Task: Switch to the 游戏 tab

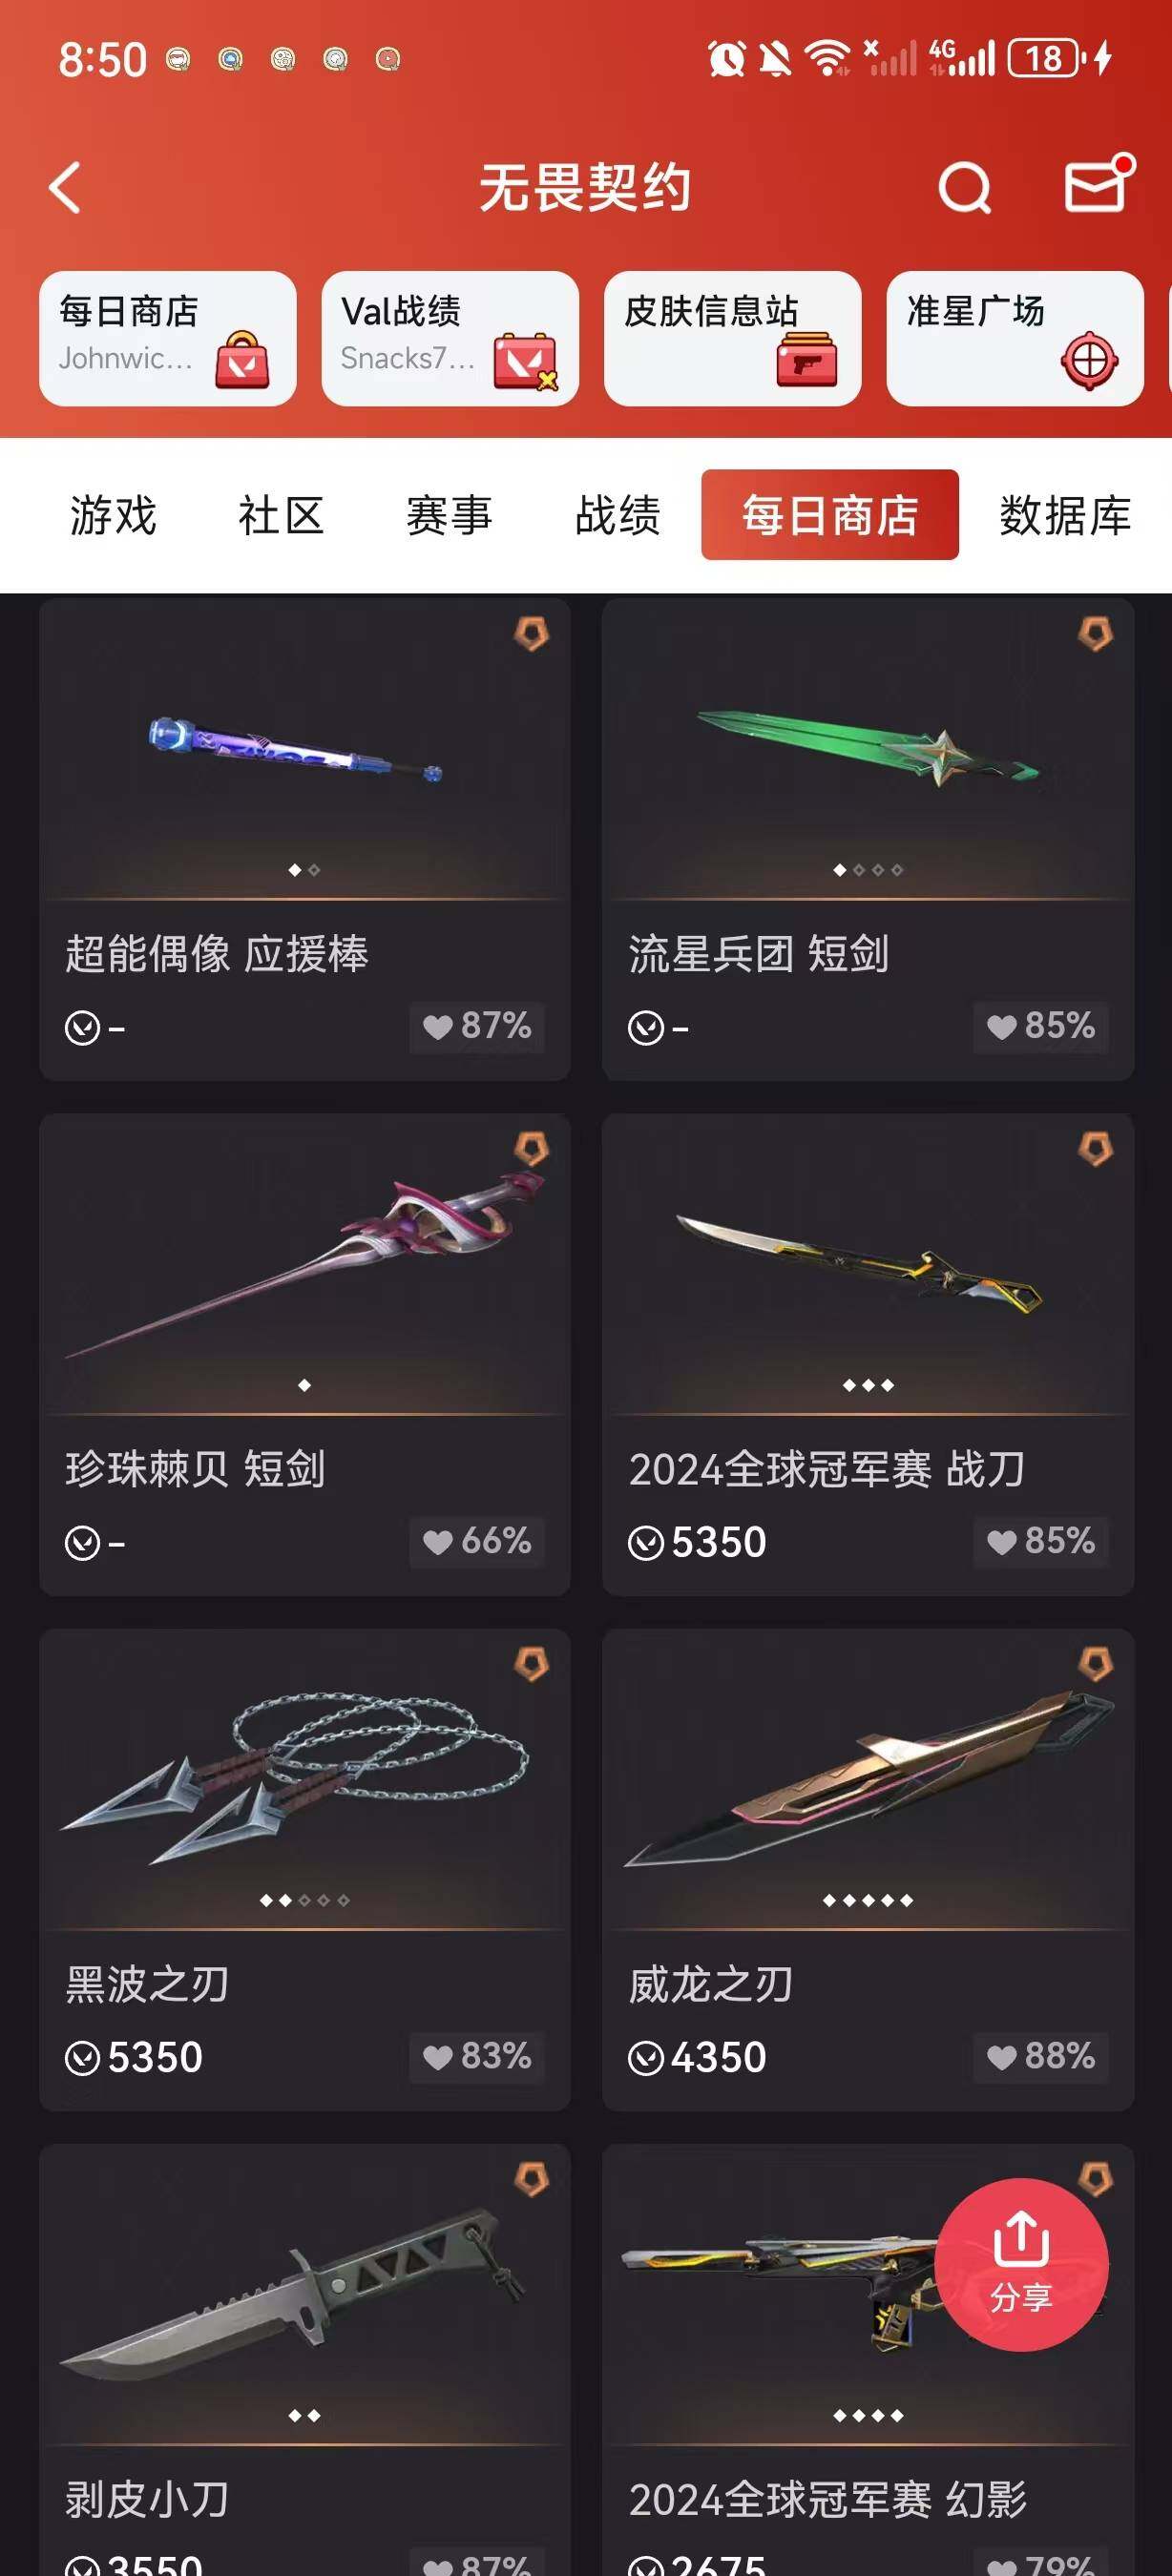Action: pos(113,516)
